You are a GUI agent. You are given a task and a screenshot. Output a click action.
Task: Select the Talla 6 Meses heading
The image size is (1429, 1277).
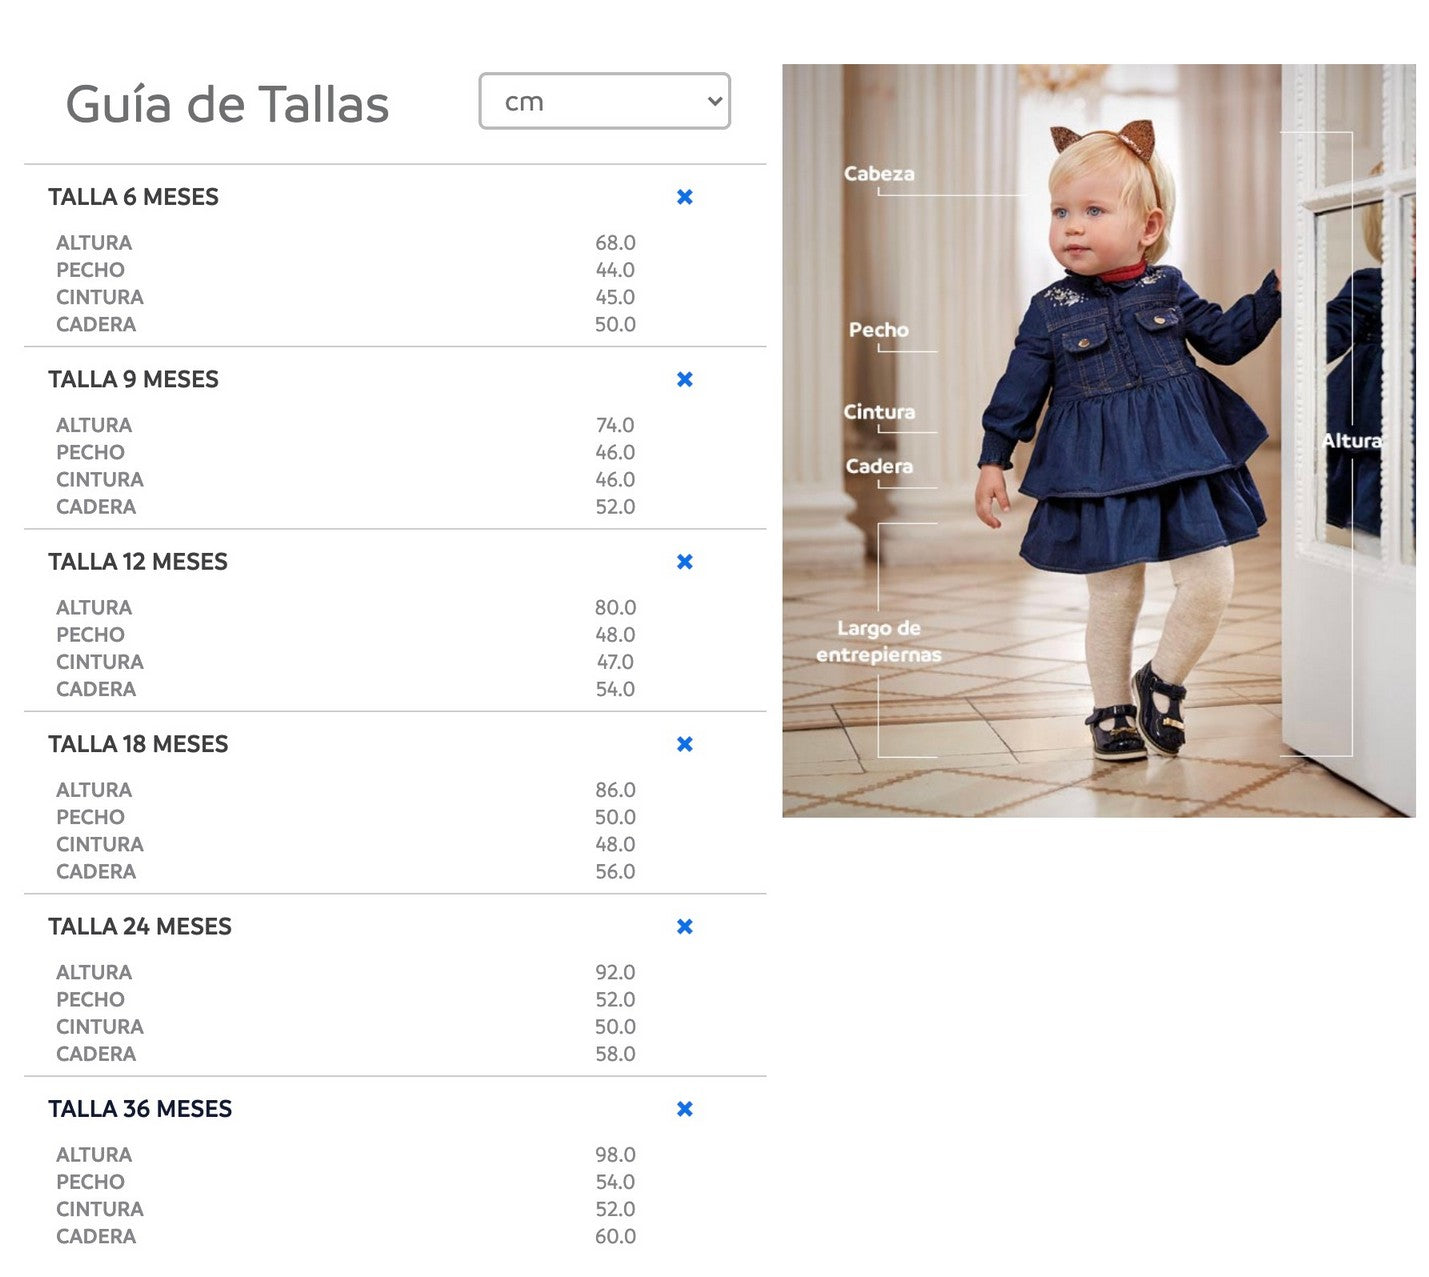(133, 197)
